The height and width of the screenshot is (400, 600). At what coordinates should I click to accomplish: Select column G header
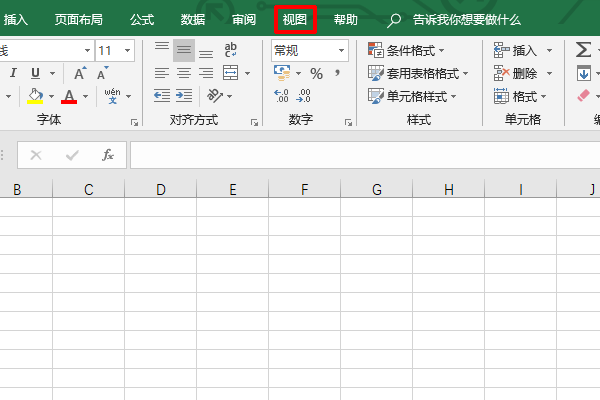(x=377, y=189)
